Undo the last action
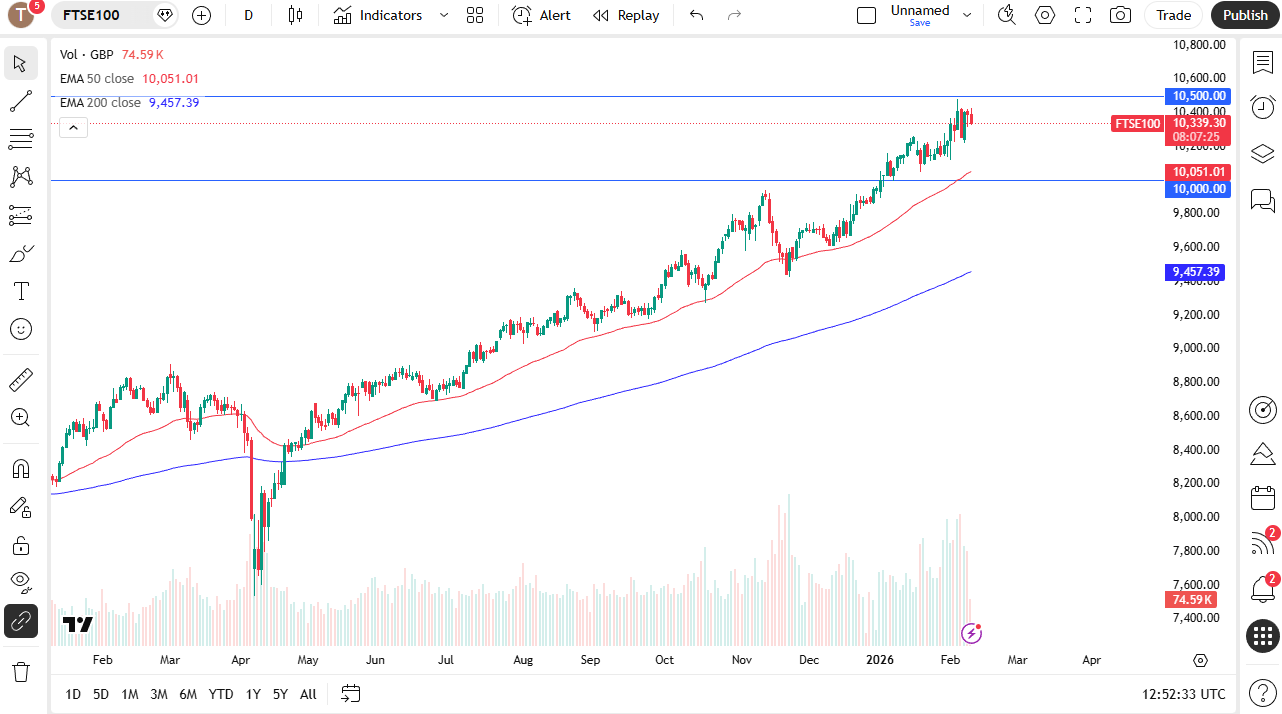Image resolution: width=1282 pixels, height=714 pixels. coord(697,15)
